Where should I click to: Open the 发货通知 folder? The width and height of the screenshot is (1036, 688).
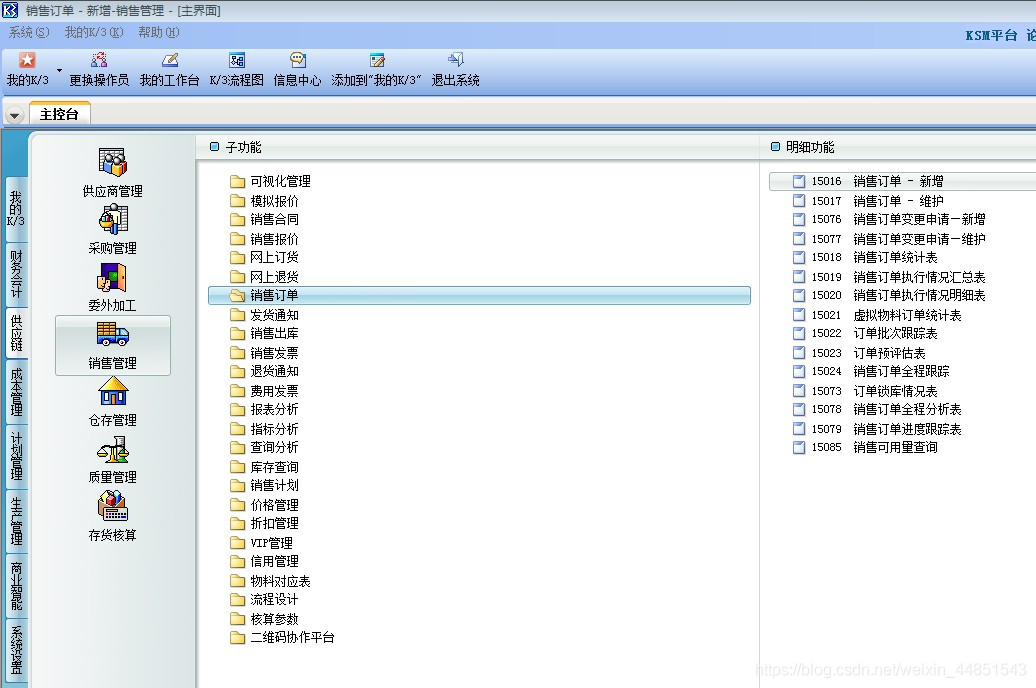point(264,315)
